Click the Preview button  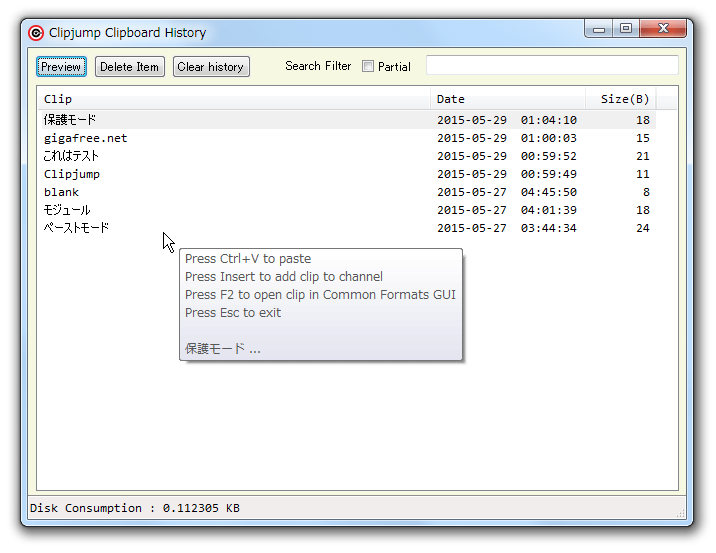(61, 67)
